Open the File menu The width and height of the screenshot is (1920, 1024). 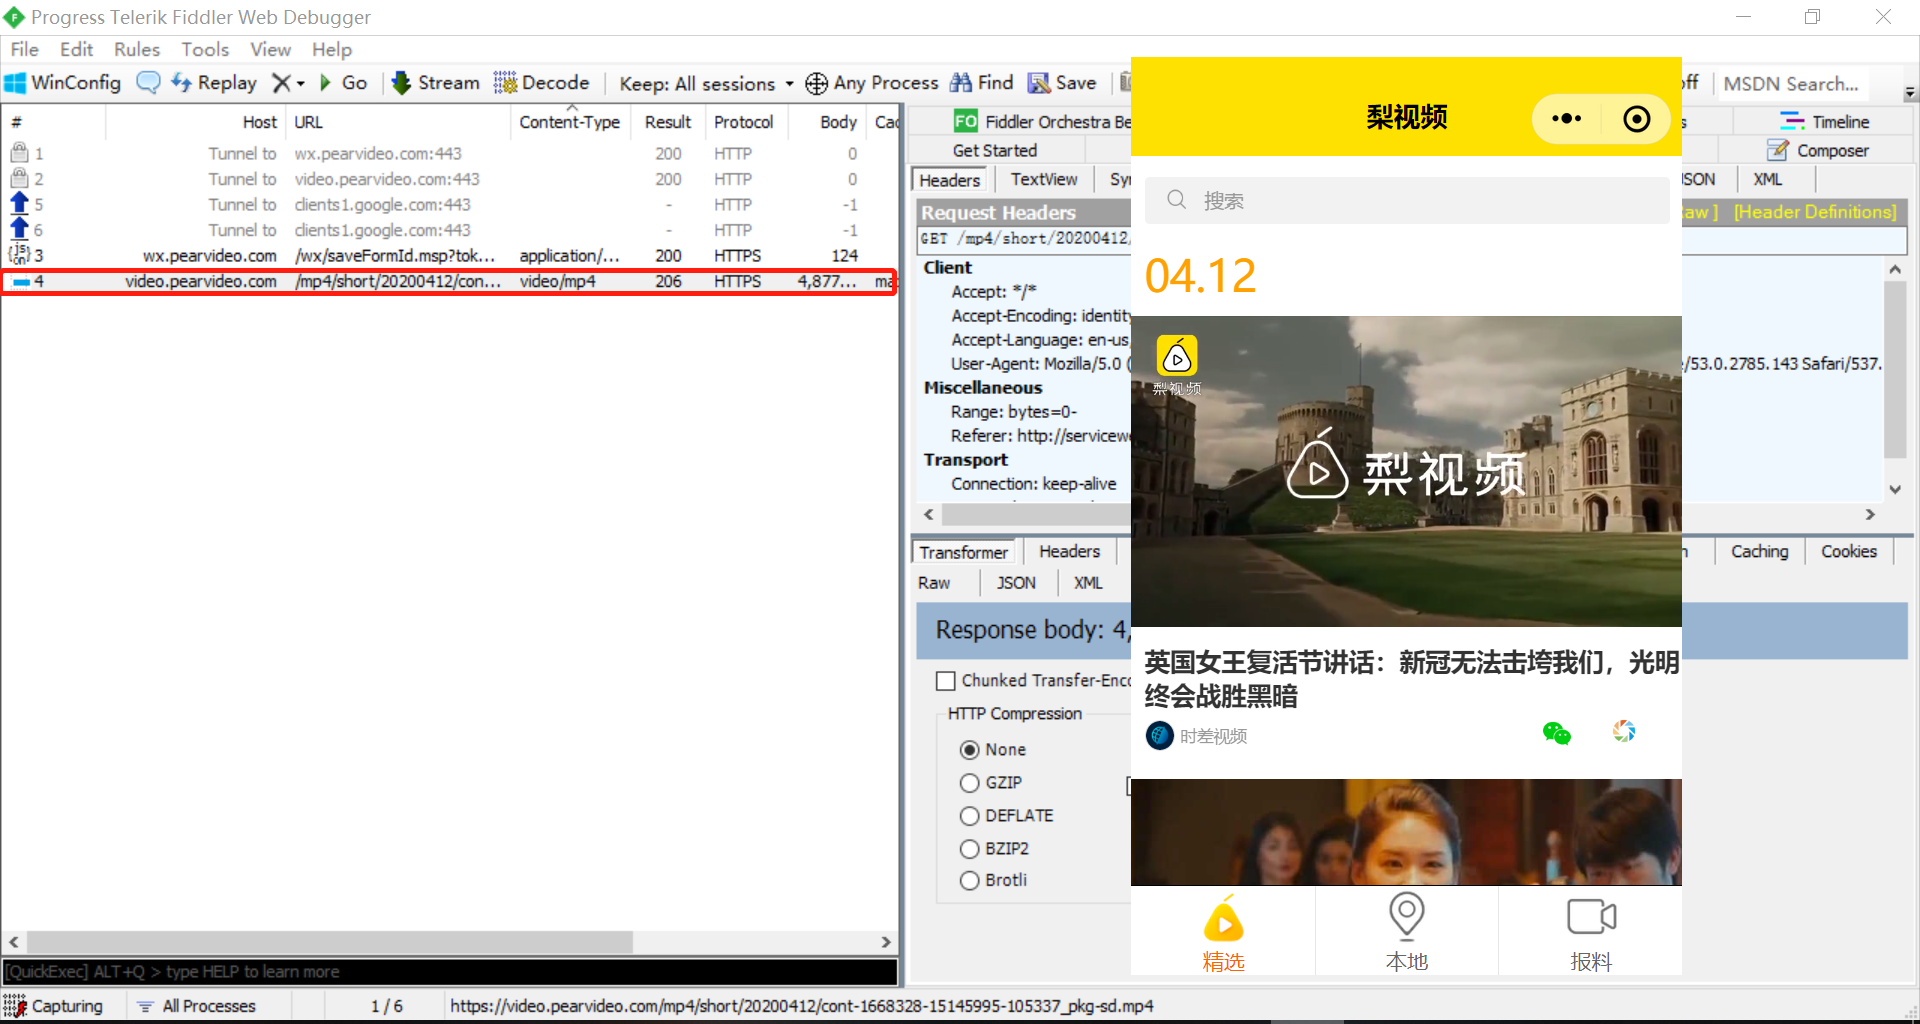pos(25,49)
